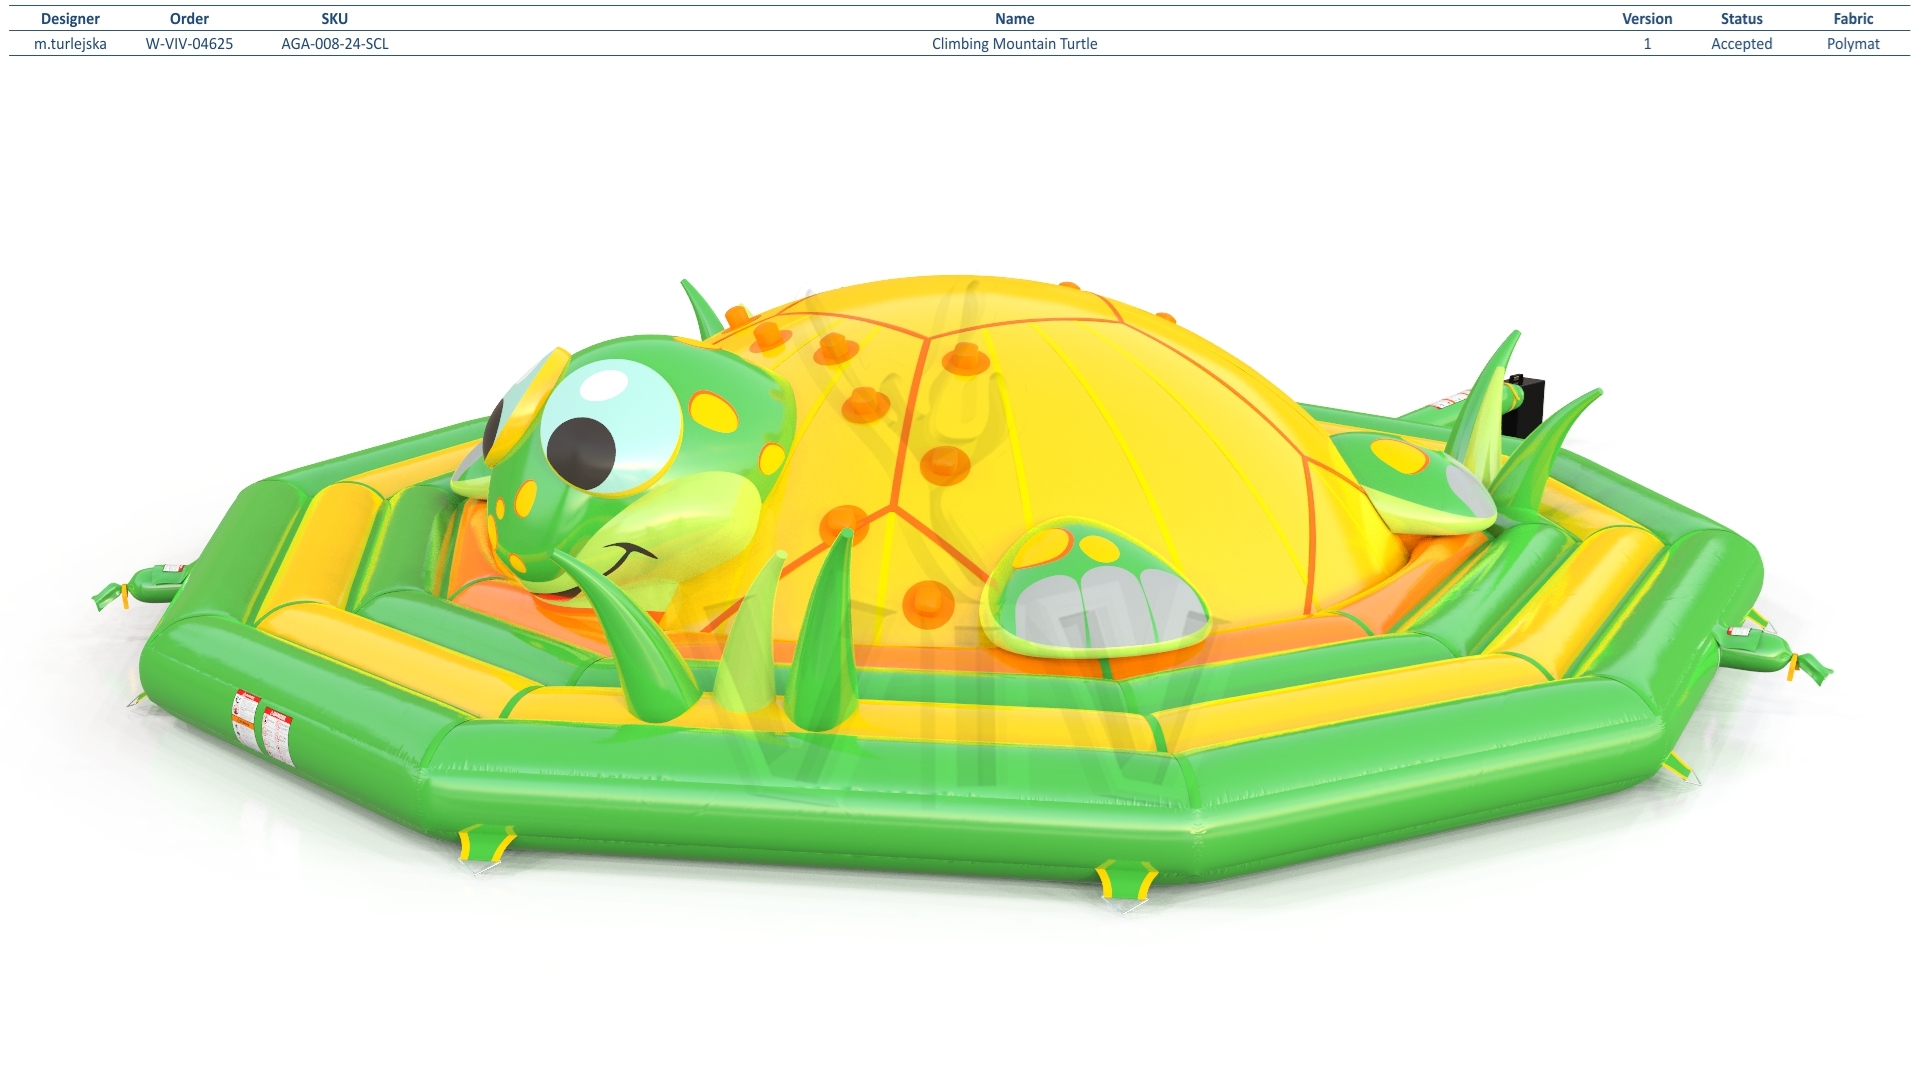
Task: Click the turtle's large eye
Action: pyautogui.click(x=610, y=426)
